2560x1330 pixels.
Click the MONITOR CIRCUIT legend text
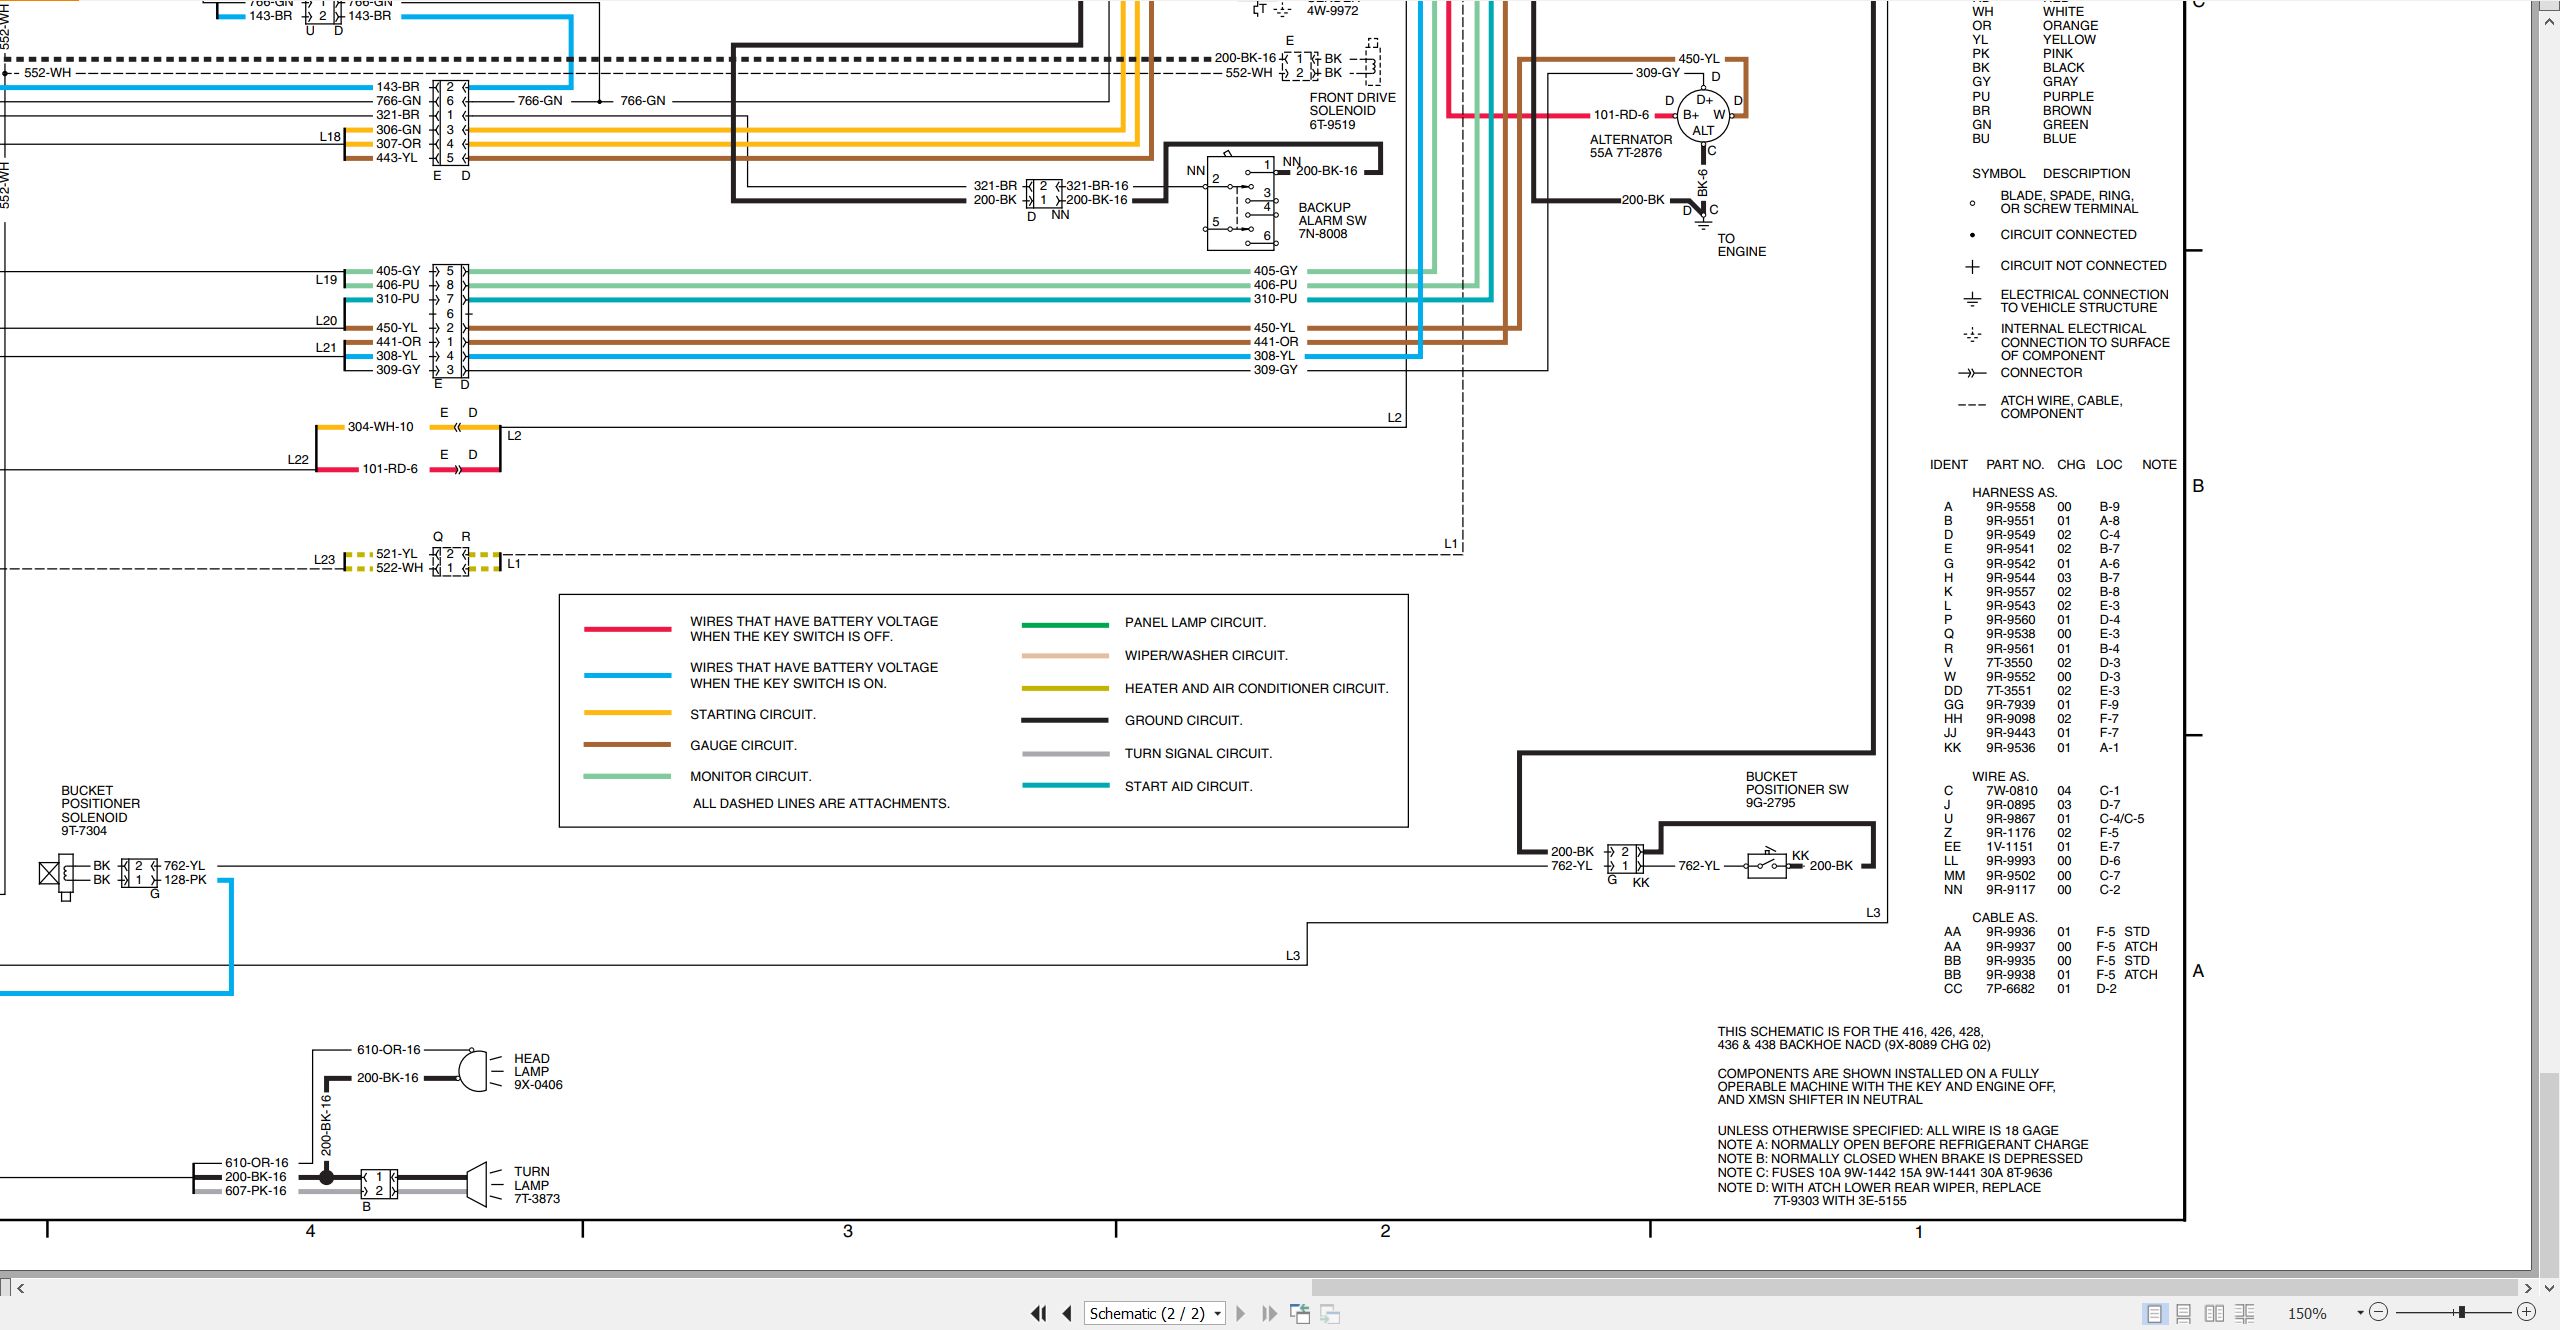[750, 776]
